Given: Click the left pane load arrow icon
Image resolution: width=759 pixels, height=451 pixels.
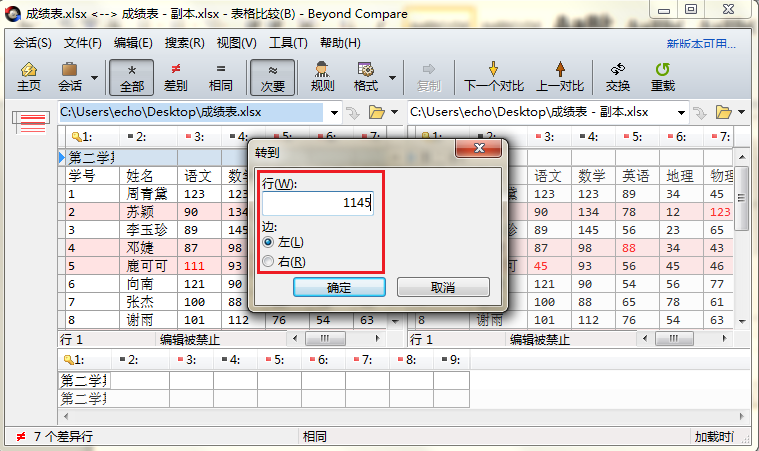Looking at the screenshot, I should (353, 113).
